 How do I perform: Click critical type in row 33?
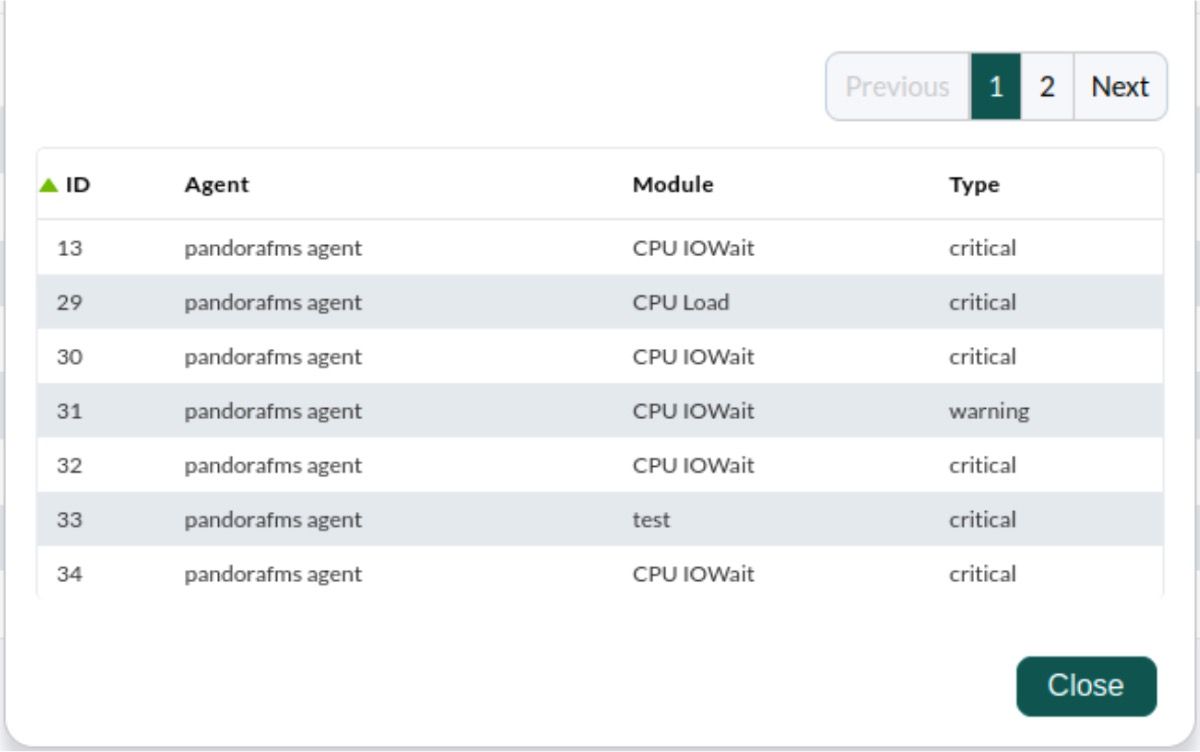(x=982, y=520)
